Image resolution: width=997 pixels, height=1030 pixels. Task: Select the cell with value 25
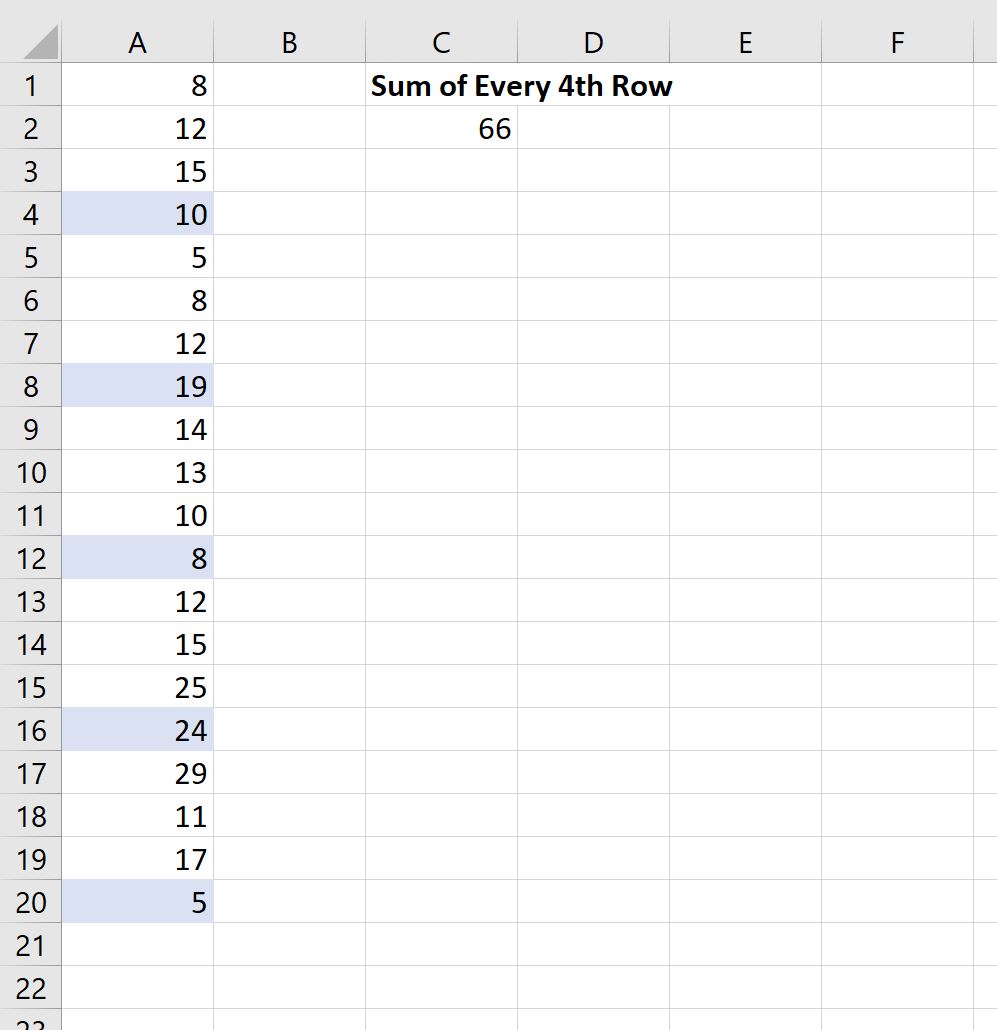(138, 688)
